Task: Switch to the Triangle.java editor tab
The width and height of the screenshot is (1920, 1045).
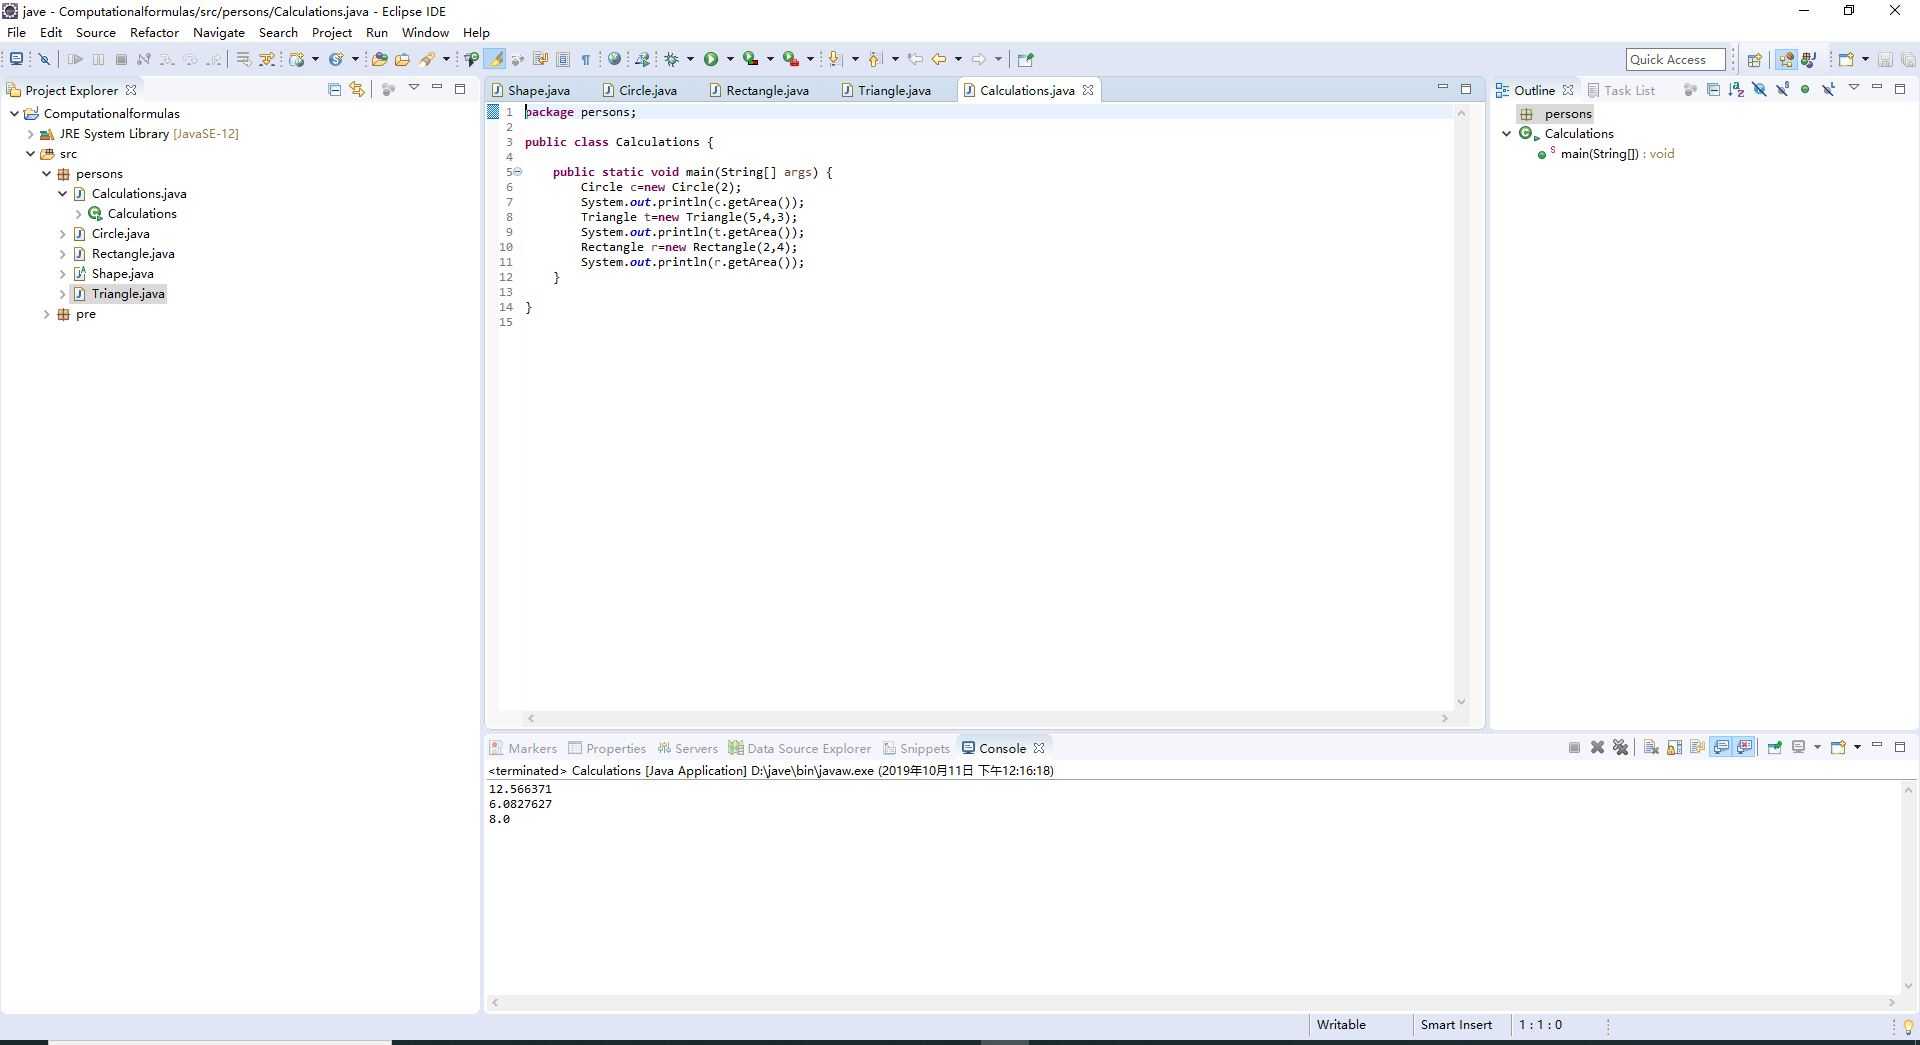Action: [886, 90]
